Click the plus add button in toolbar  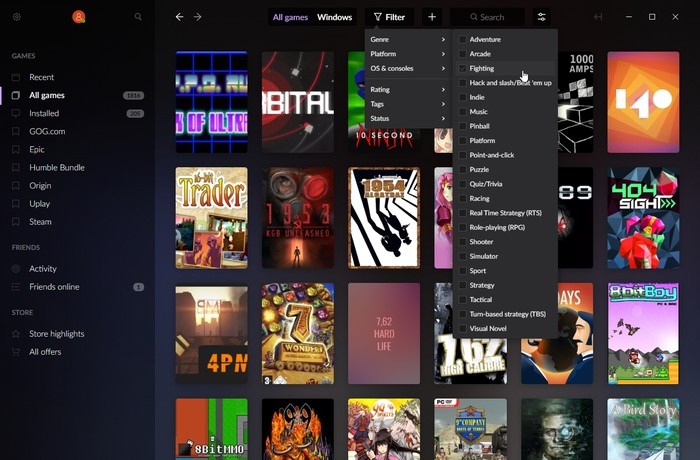tap(432, 17)
